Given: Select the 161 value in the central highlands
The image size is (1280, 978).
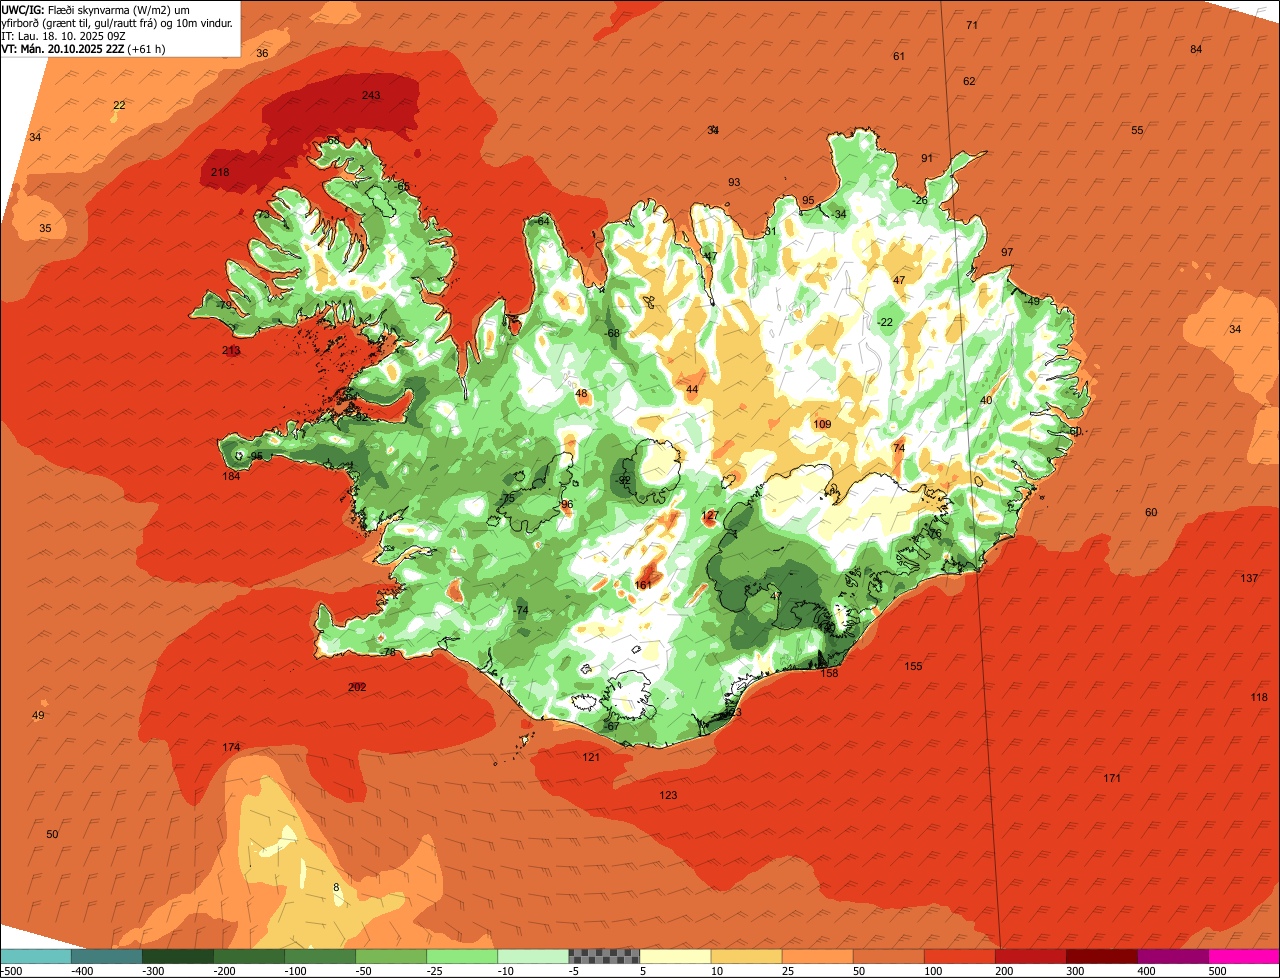Looking at the screenshot, I should 643,585.
